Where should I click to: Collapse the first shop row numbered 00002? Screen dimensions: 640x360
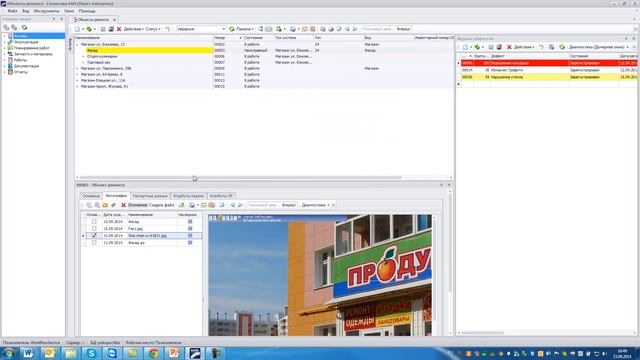pos(77,44)
